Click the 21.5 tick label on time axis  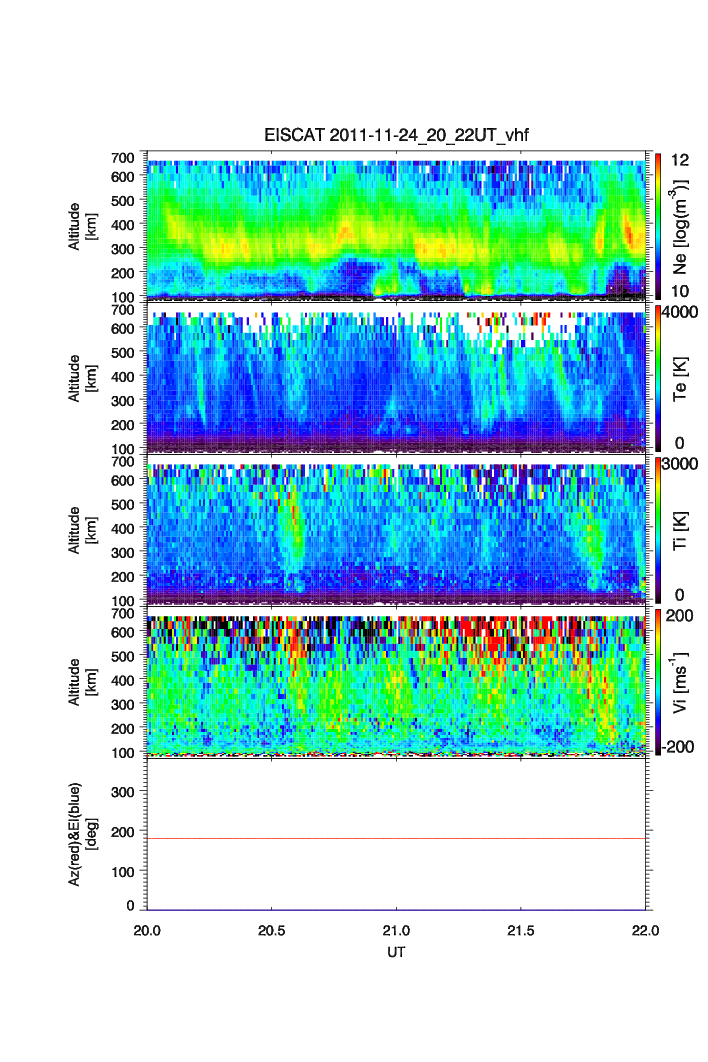pyautogui.click(x=520, y=931)
